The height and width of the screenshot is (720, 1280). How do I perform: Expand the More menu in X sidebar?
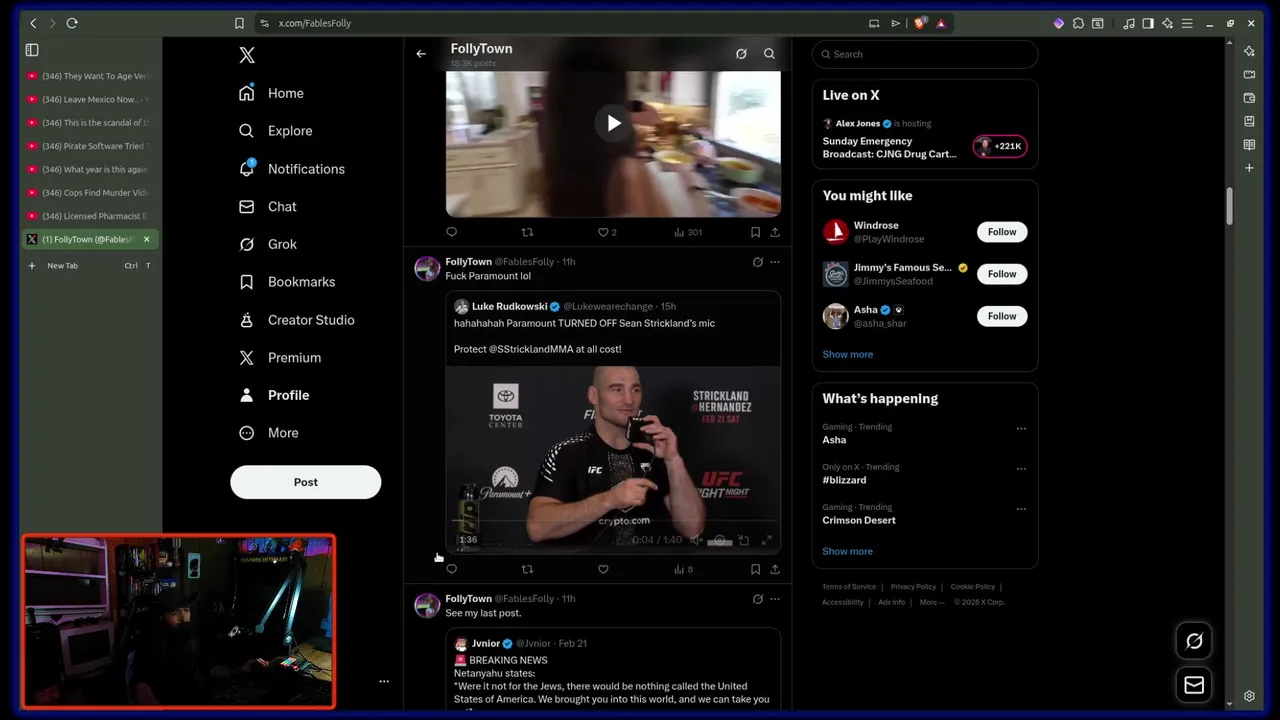(268, 433)
